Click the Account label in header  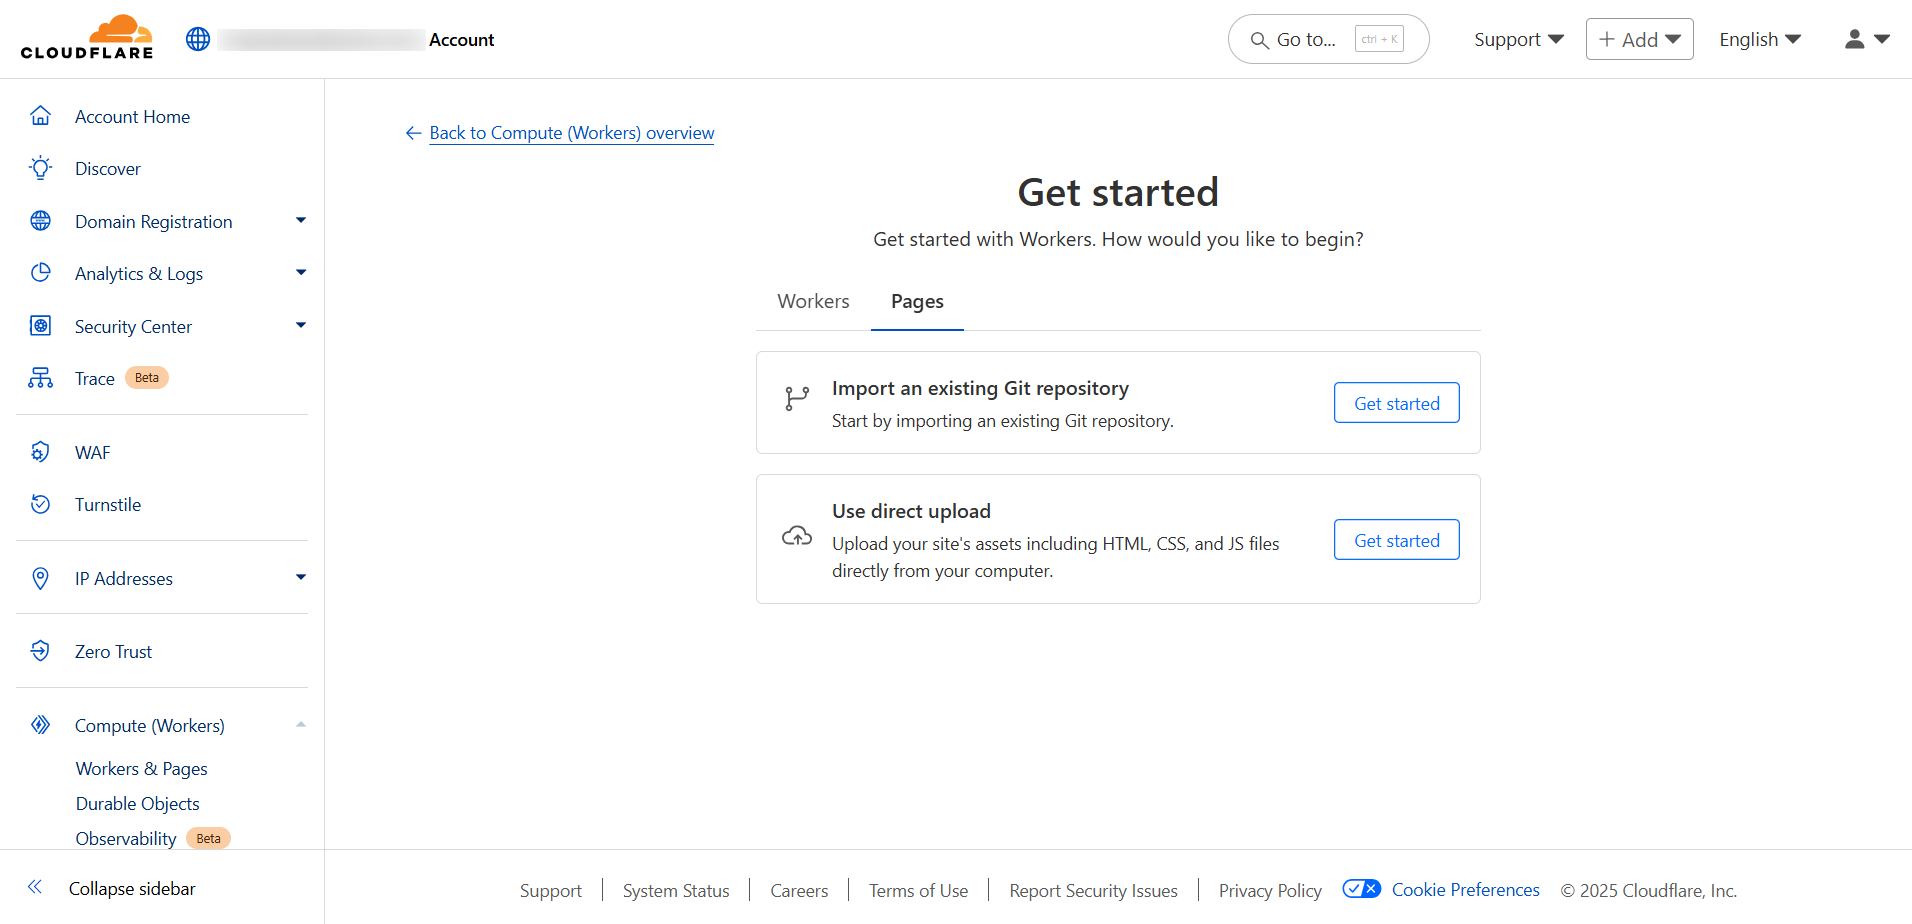(461, 40)
